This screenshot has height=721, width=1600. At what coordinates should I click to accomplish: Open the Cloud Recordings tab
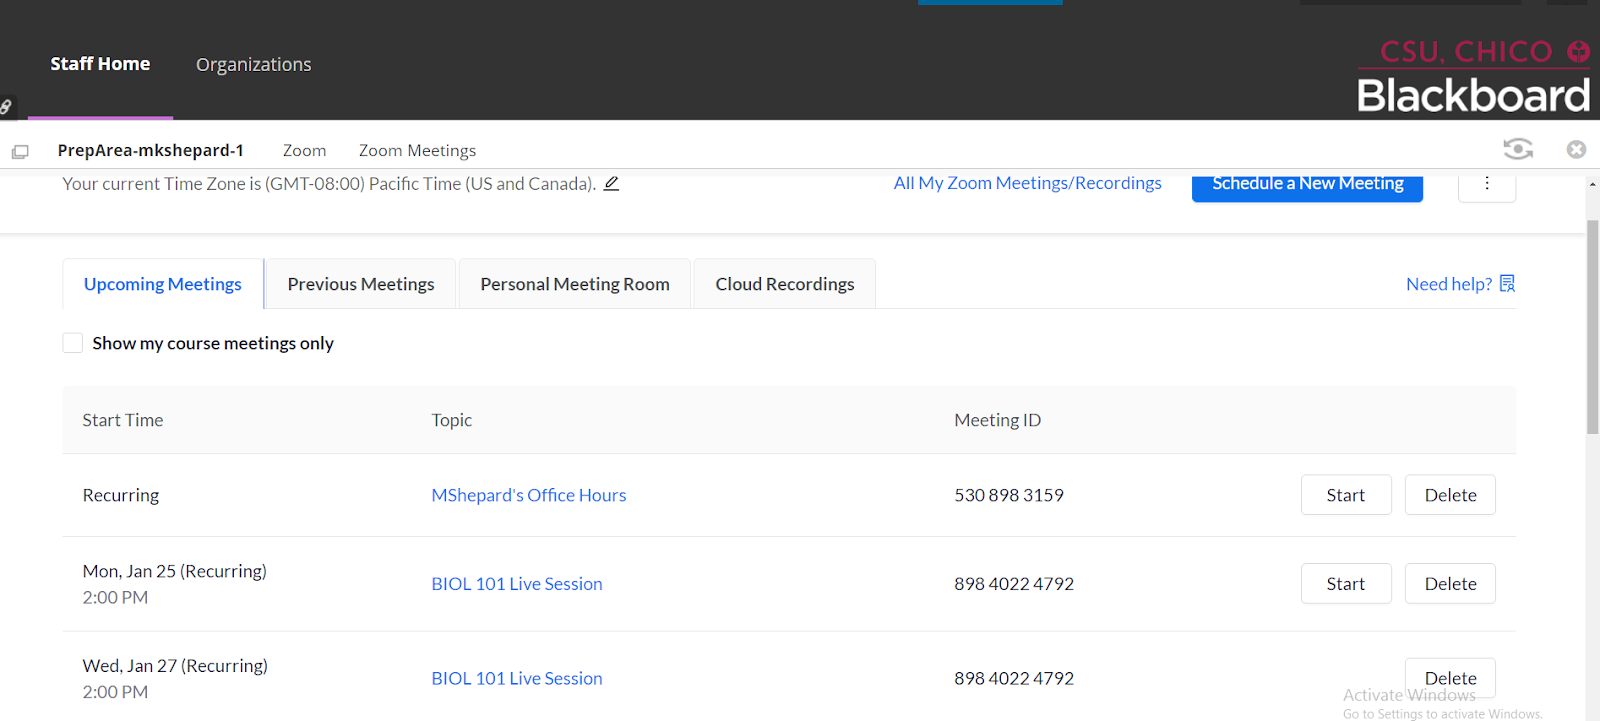point(785,284)
